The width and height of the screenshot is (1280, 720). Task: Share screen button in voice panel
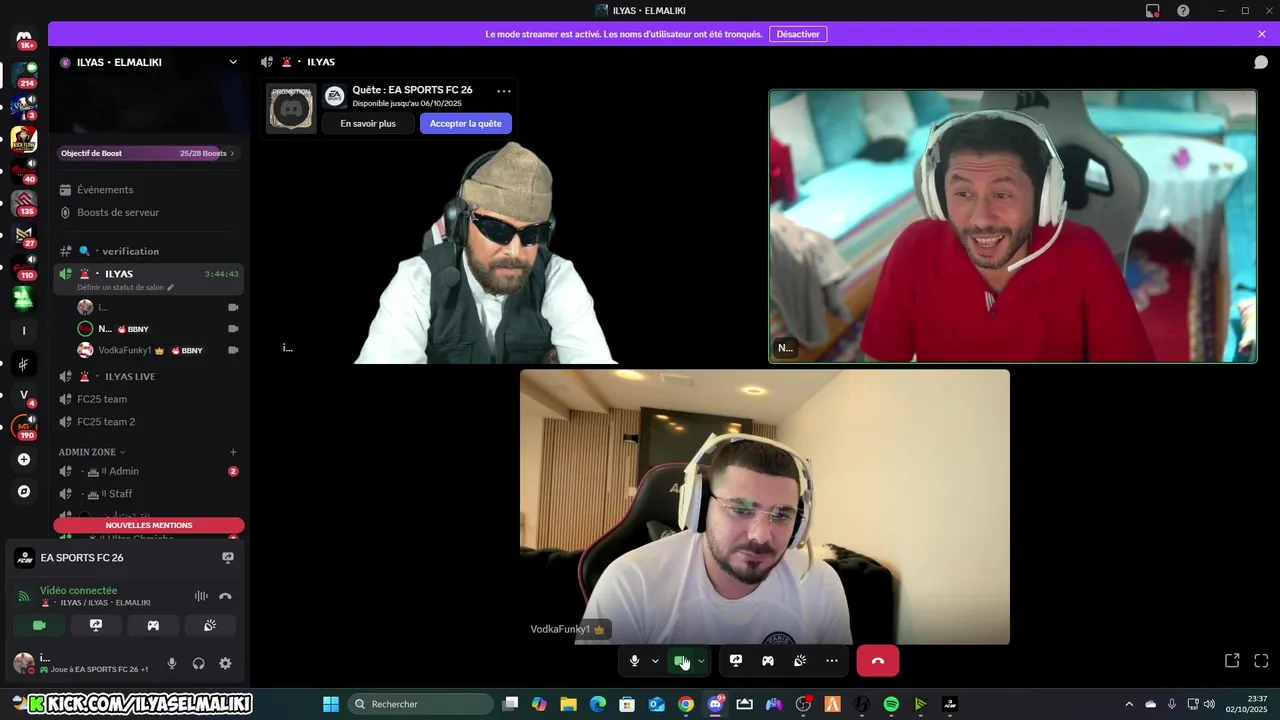tap(96, 625)
